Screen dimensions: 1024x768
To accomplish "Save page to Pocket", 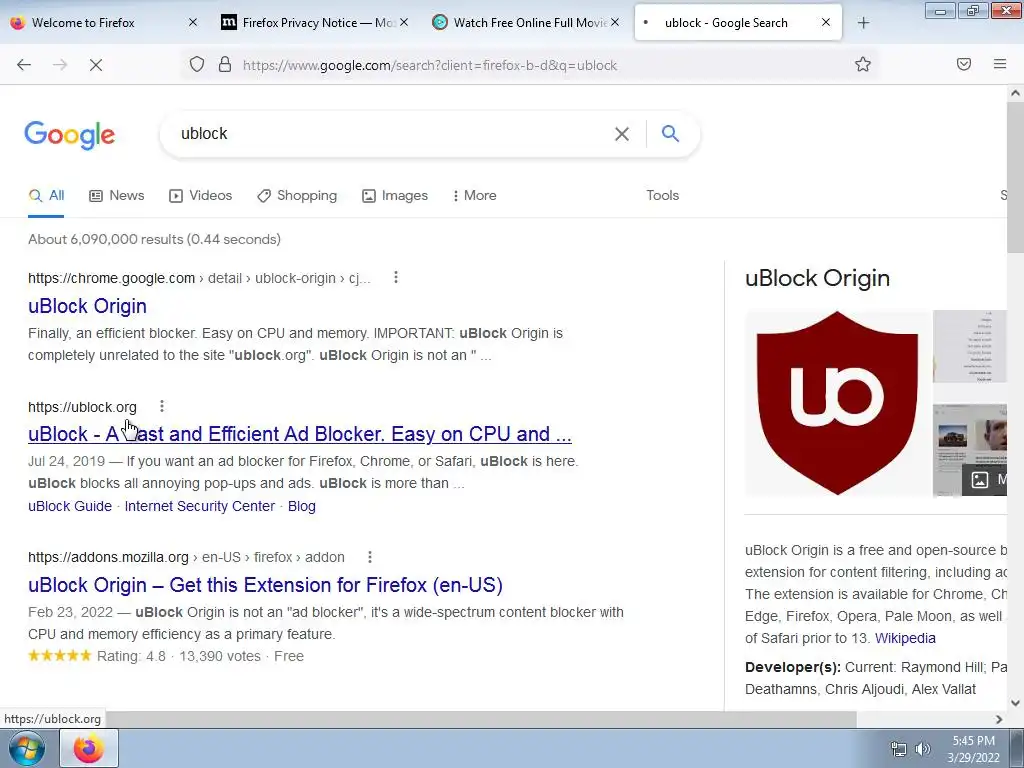I will (964, 64).
